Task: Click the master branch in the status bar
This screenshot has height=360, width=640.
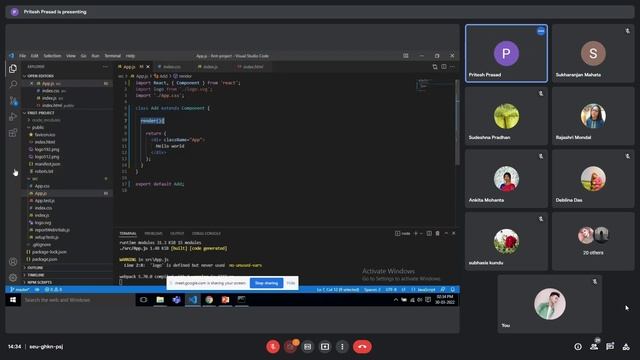Action: (x=20, y=289)
